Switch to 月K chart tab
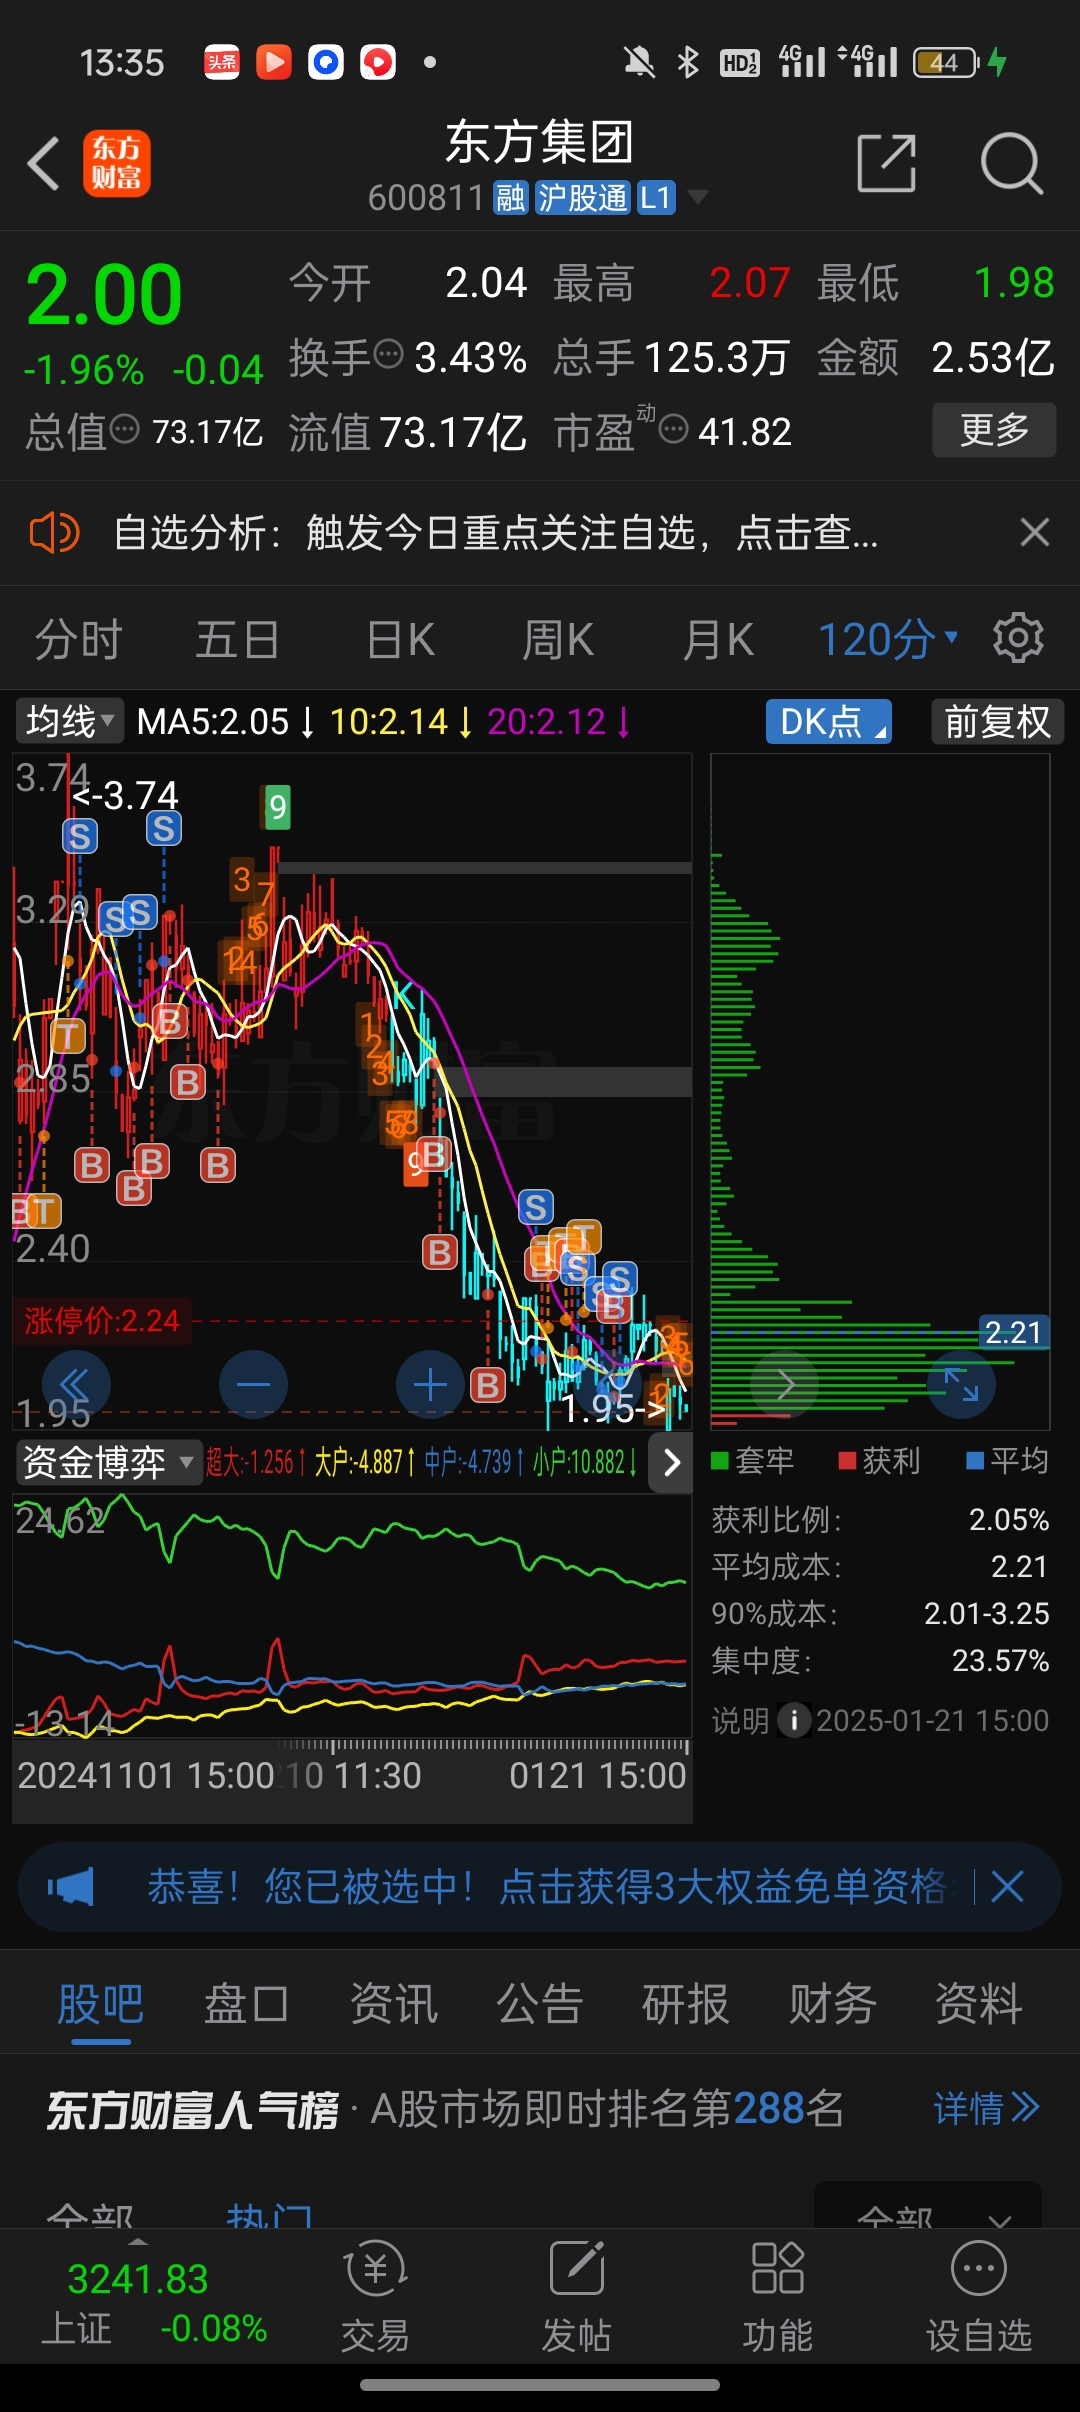Viewport: 1080px width, 2412px height. click(x=718, y=639)
